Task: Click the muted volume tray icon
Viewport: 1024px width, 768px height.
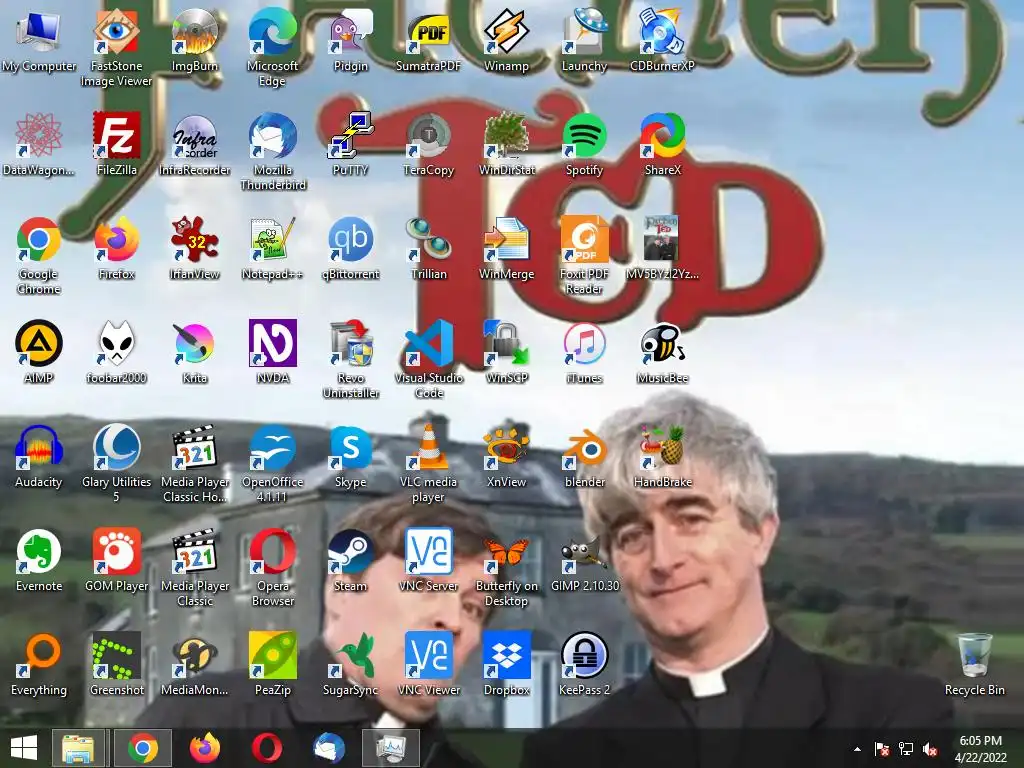Action: [x=930, y=749]
